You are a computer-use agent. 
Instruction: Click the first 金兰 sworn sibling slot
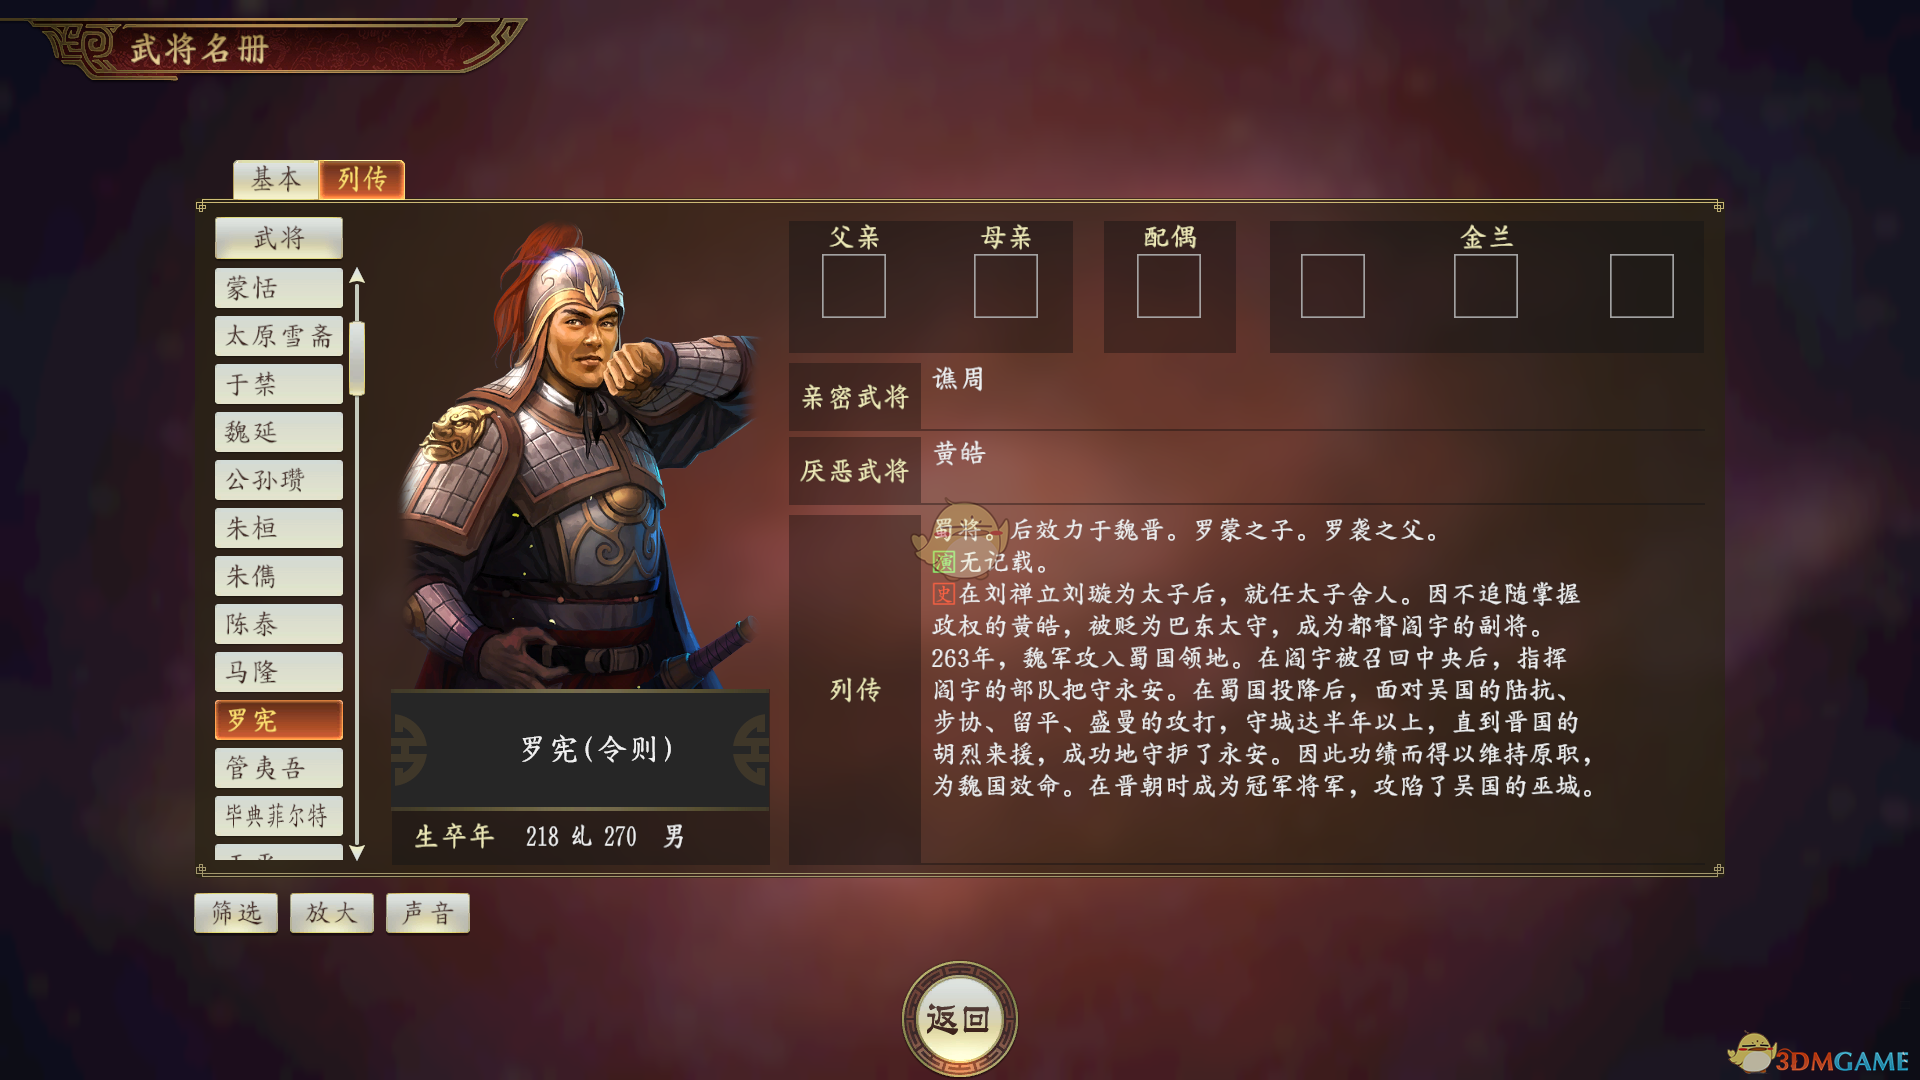[x=1333, y=286]
